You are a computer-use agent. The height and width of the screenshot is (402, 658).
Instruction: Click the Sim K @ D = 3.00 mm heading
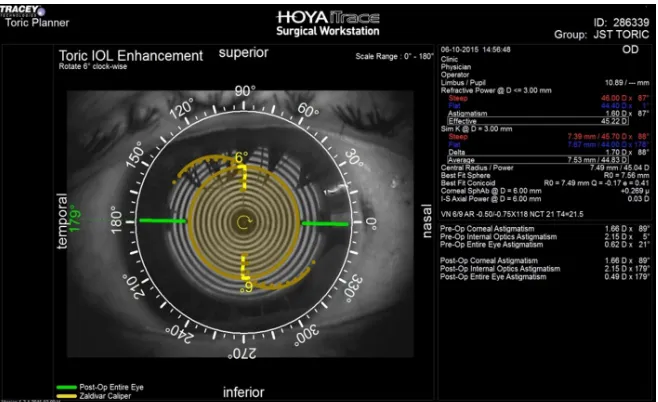coord(476,129)
